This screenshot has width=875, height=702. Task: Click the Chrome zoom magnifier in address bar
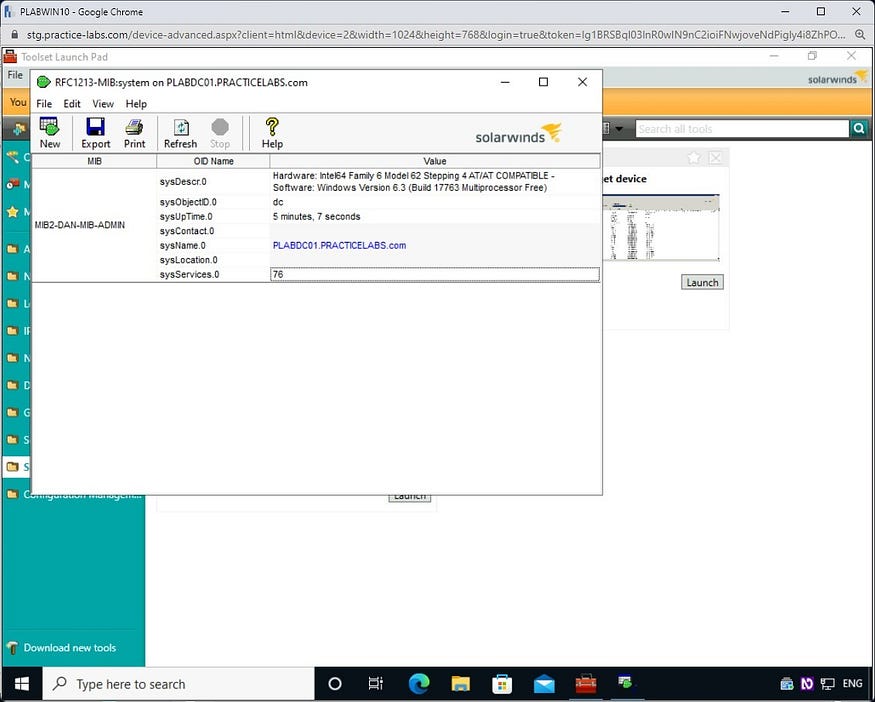coord(860,35)
